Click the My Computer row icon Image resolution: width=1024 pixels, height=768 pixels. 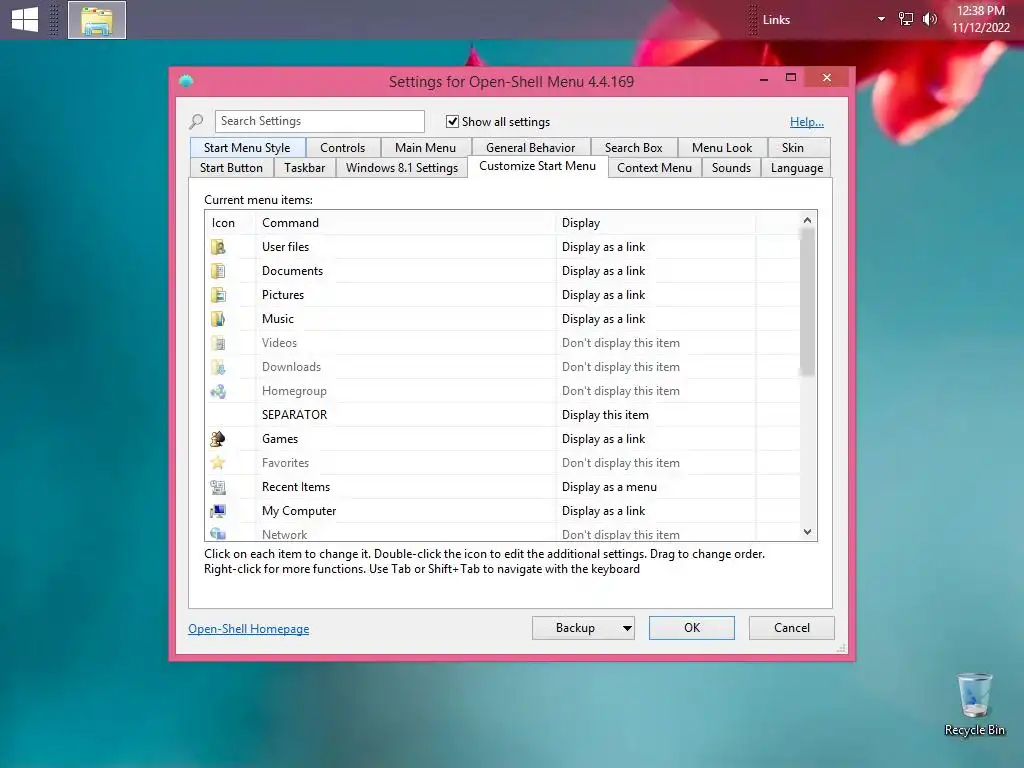pos(218,511)
